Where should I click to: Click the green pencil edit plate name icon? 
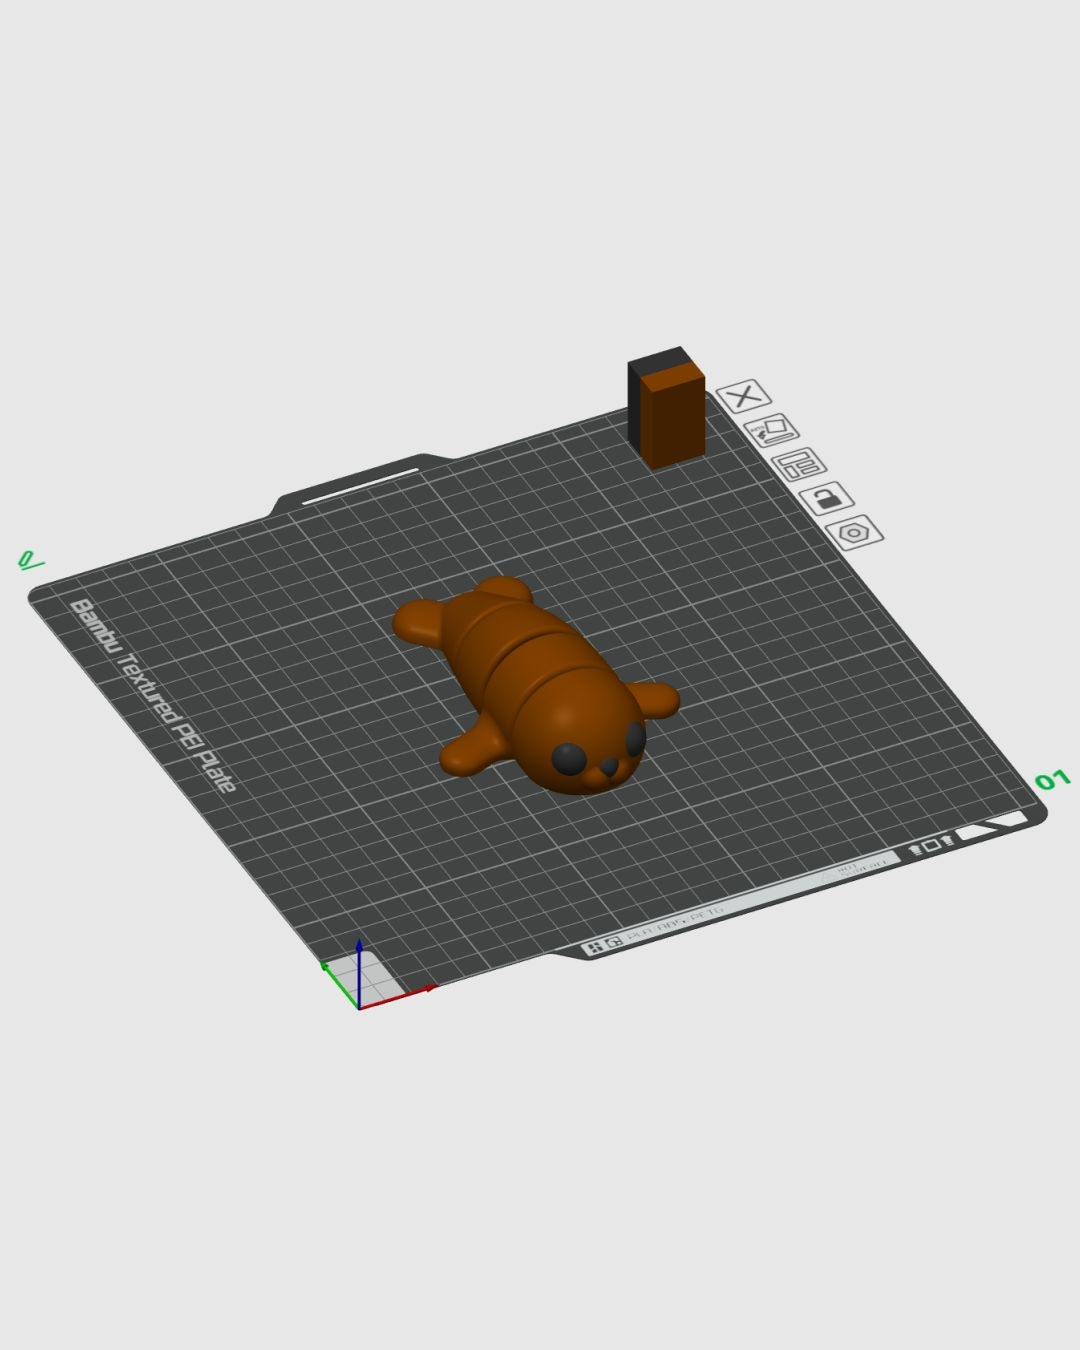pos(30,560)
